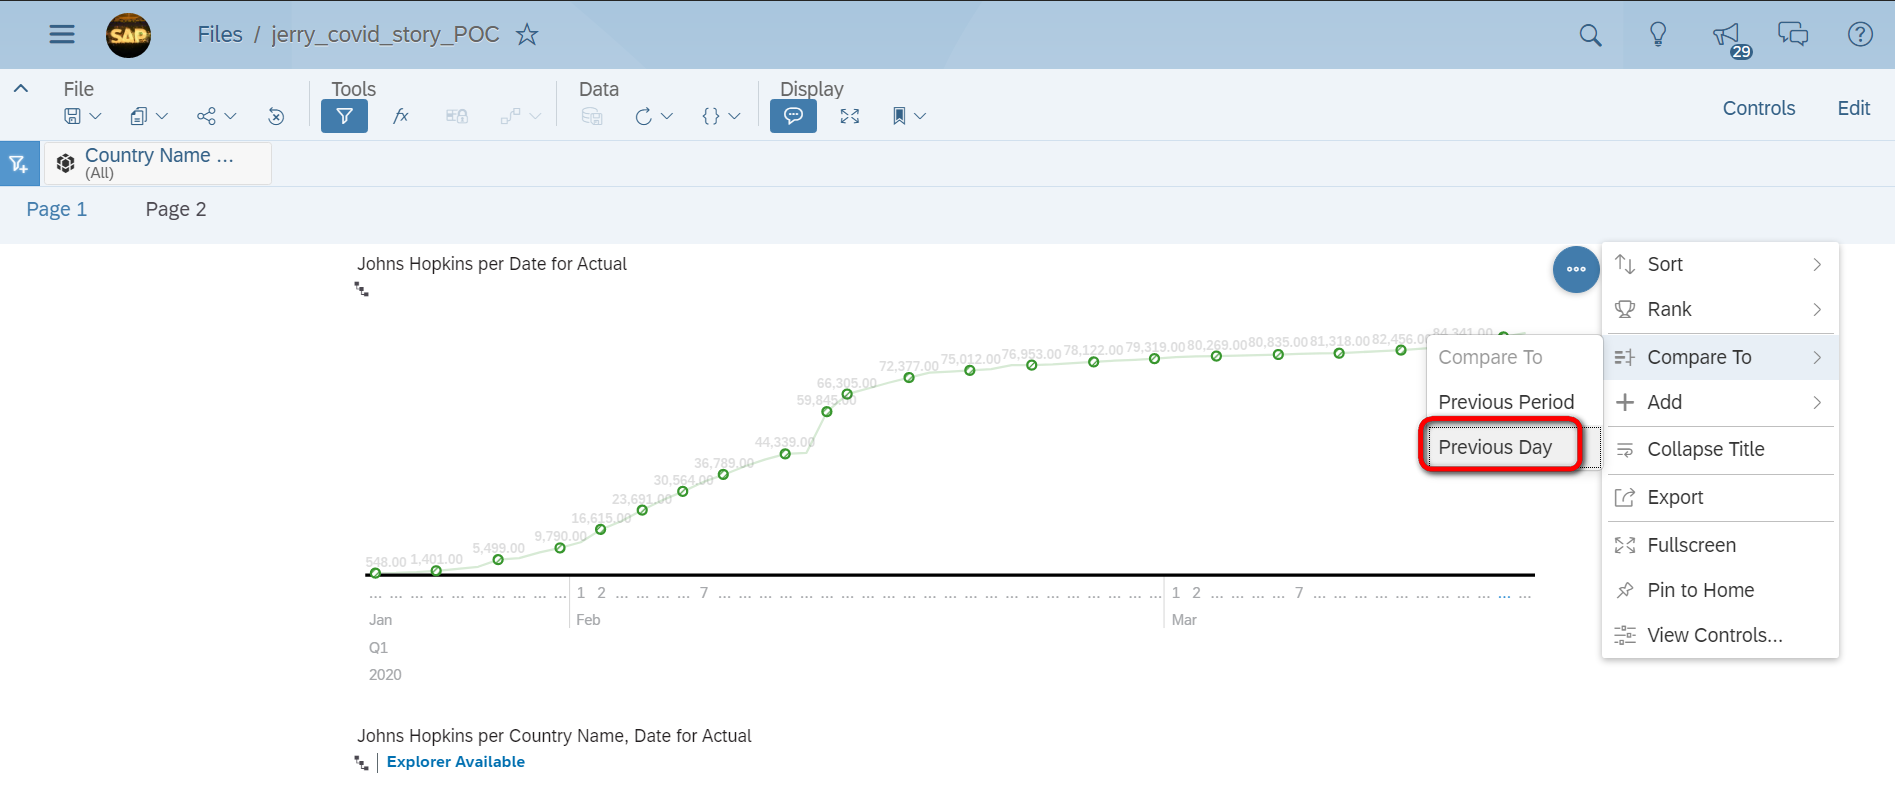Open the discussions chat icon
1895x803 pixels.
[1793, 34]
